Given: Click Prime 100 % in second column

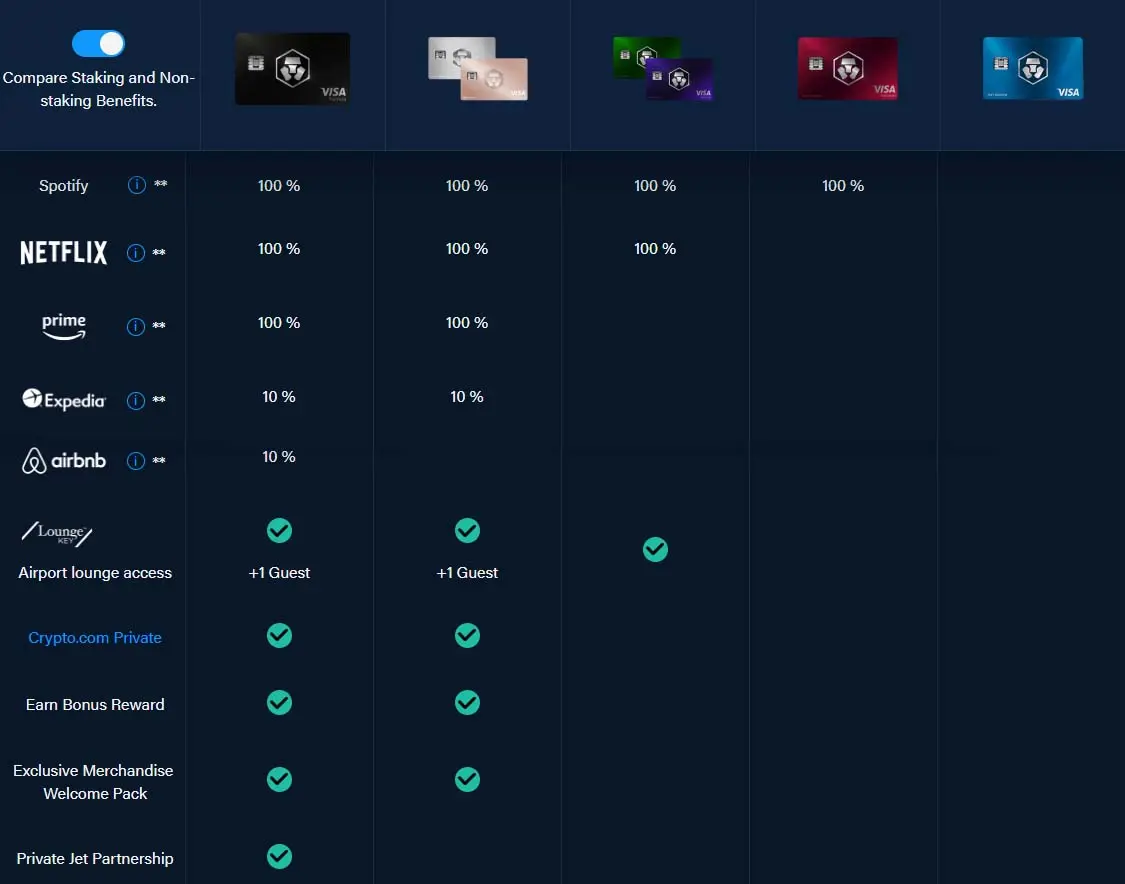Looking at the screenshot, I should point(467,323).
